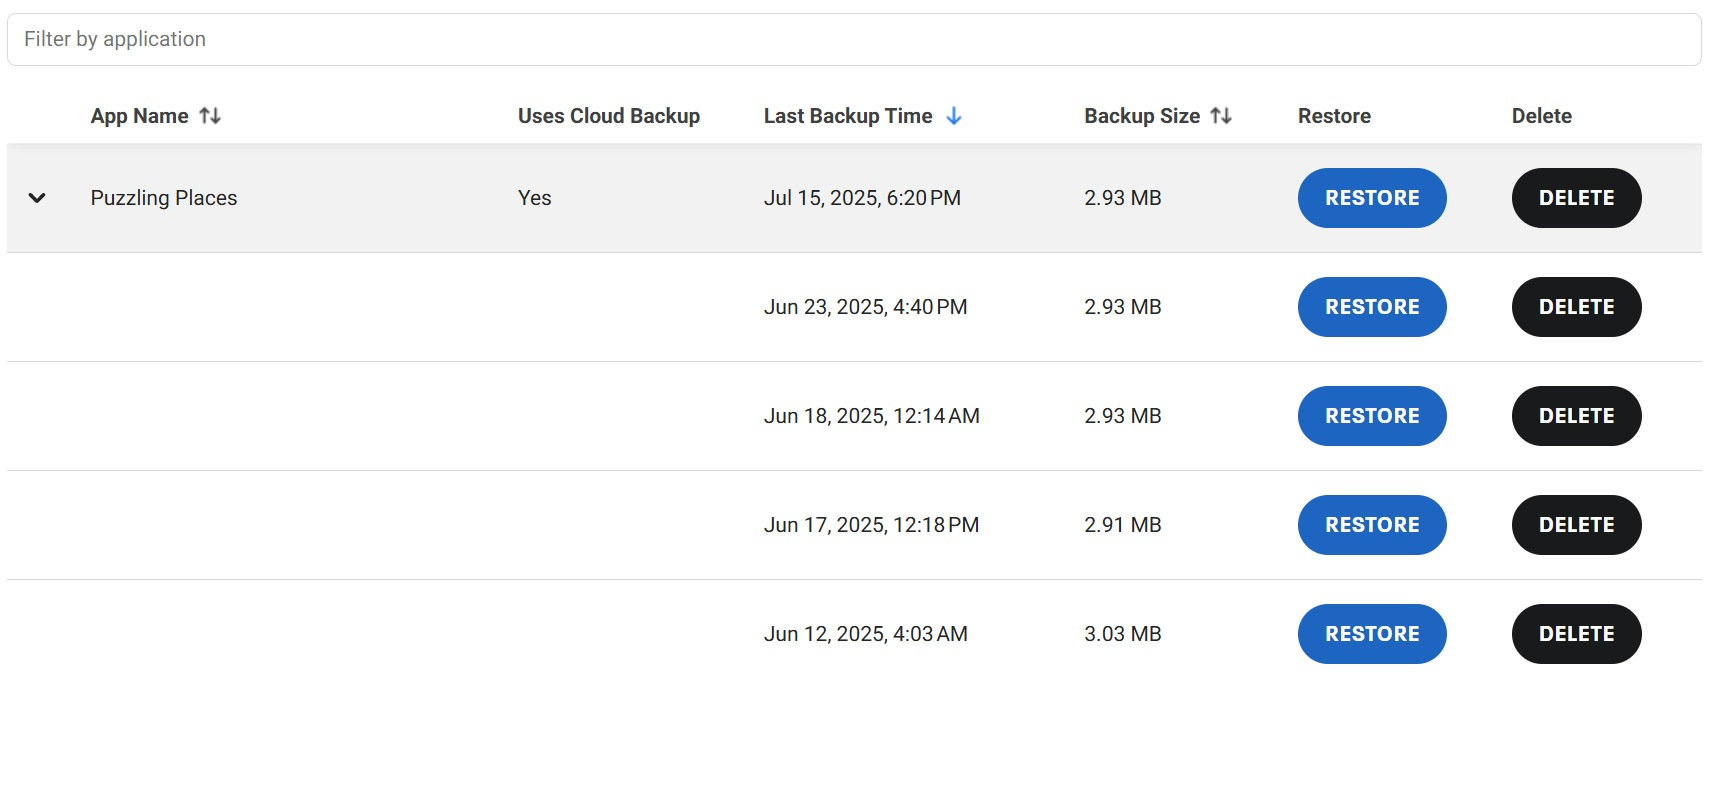Viewport: 1728px width, 788px height.
Task: Restore the Jul 15, 2025 backup
Action: point(1372,198)
